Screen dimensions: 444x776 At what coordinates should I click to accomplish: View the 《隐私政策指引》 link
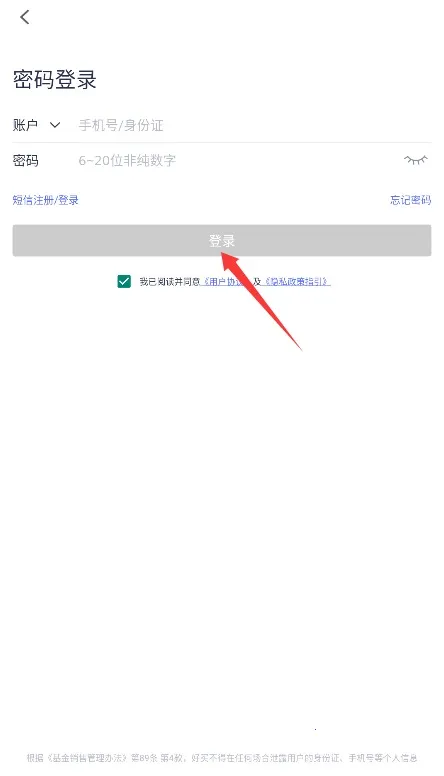[x=296, y=282]
